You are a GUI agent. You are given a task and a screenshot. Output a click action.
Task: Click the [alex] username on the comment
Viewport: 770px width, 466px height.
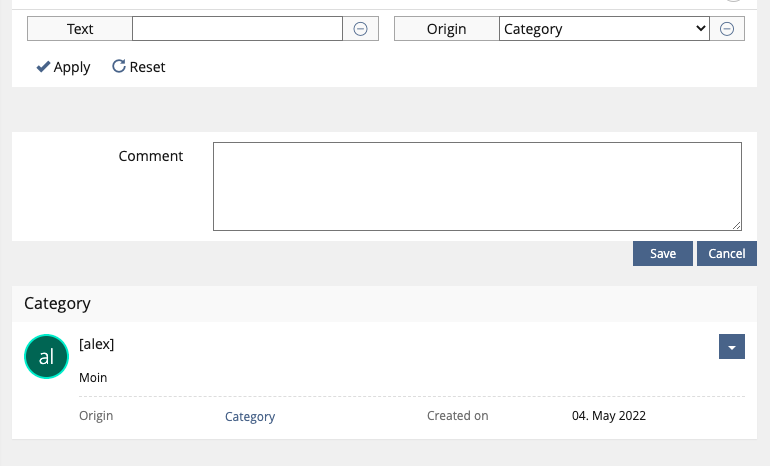point(97,344)
